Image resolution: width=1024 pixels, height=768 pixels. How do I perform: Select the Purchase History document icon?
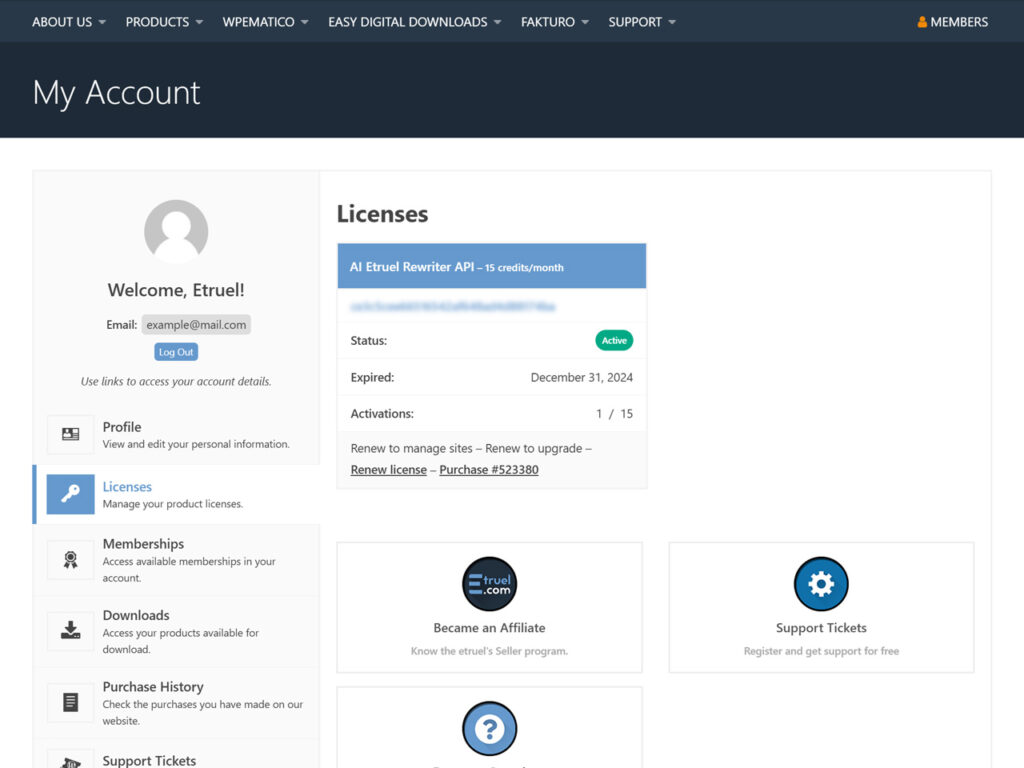(70, 702)
